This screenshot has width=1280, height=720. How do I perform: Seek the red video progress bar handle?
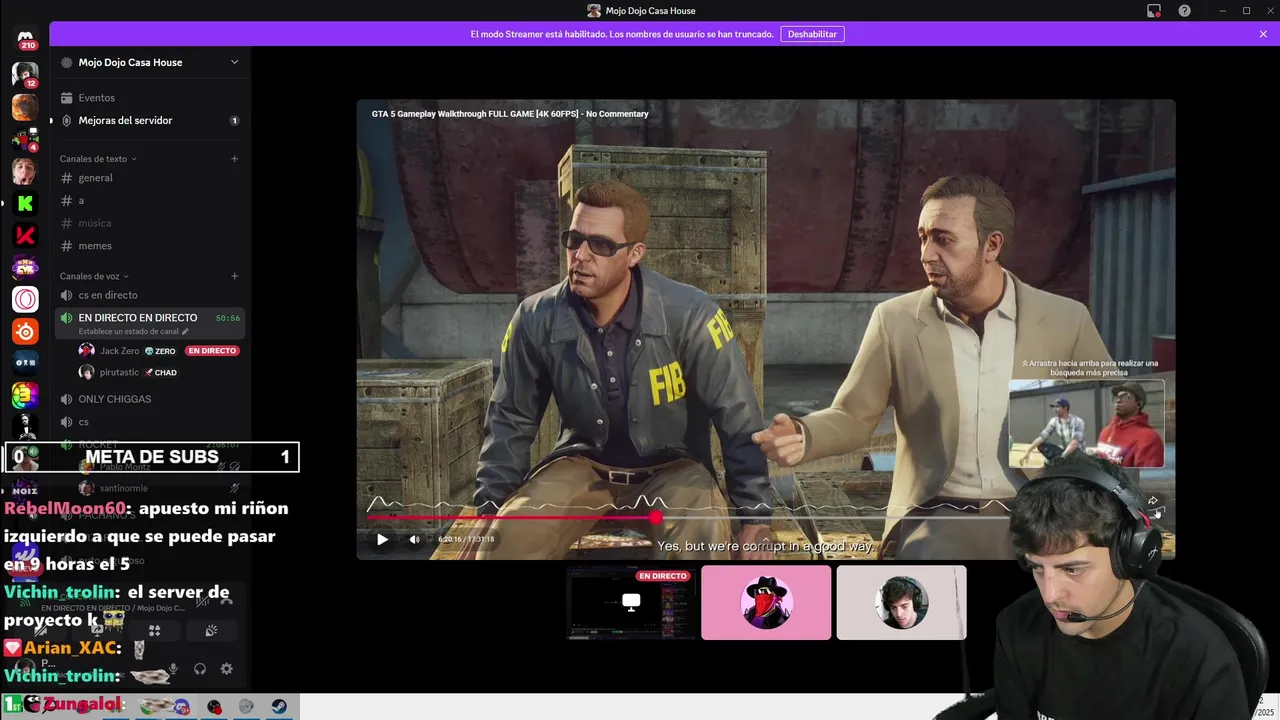[656, 517]
